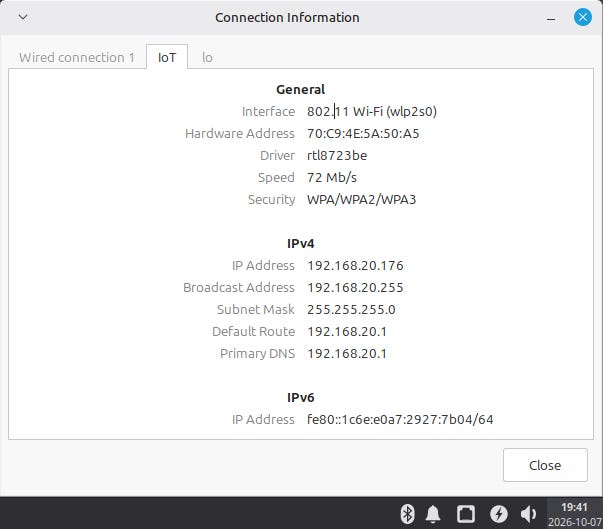Screen dimensions: 603x529
Task: Select the security value WPA/WPA2/WPA3
Action: 361,199
